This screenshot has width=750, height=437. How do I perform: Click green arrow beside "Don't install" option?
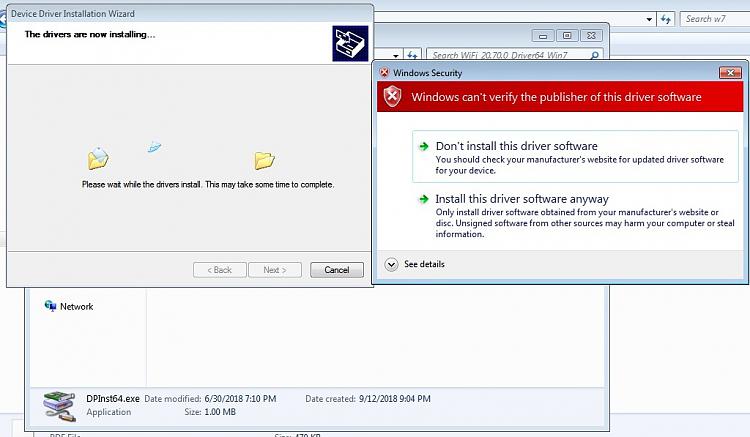coord(424,146)
